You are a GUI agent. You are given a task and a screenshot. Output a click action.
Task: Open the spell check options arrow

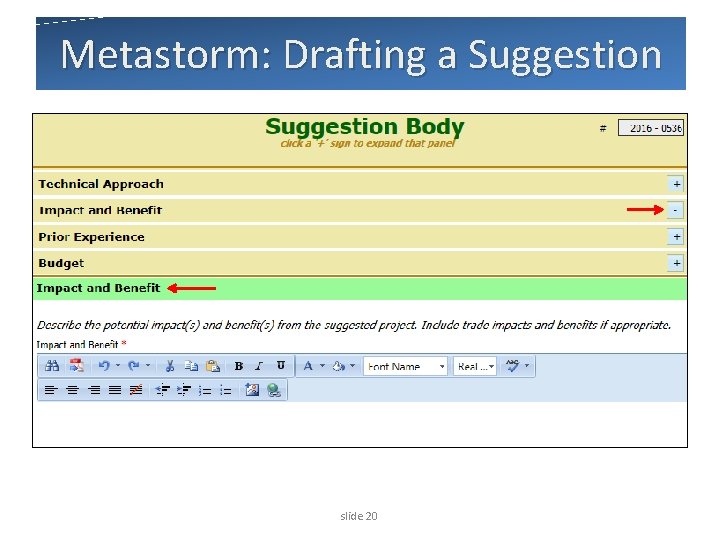click(x=527, y=366)
